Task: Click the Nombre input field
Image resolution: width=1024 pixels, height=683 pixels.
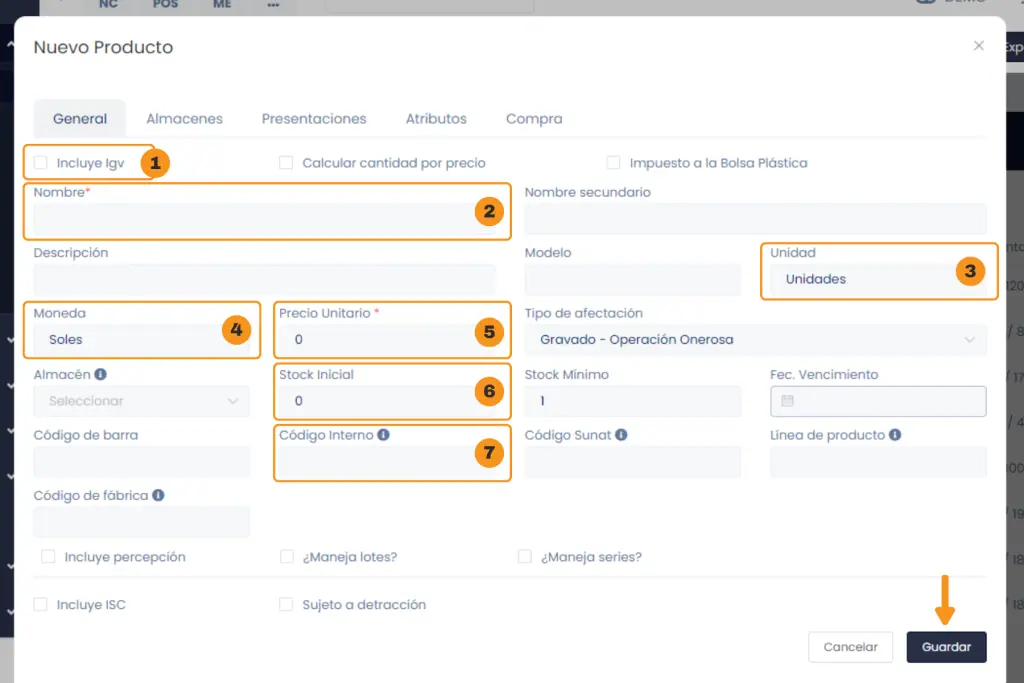Action: pyautogui.click(x=264, y=219)
